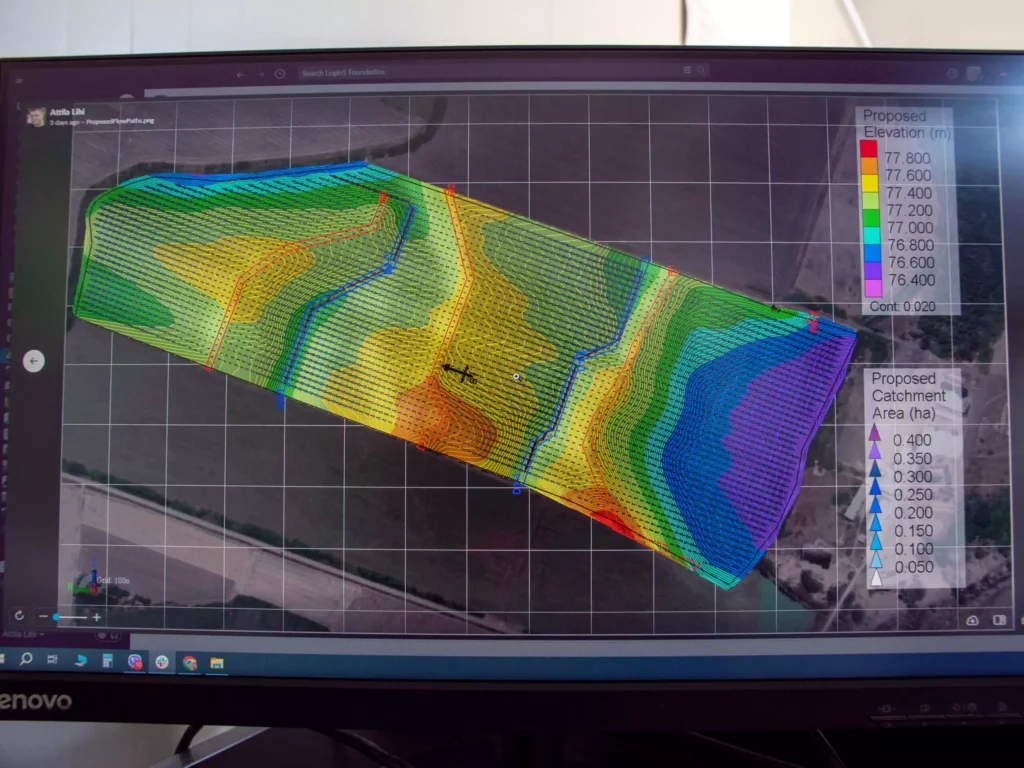Screen dimensions: 1024x768
Task: Open Slack's history clock icon
Action: pyautogui.click(x=280, y=74)
